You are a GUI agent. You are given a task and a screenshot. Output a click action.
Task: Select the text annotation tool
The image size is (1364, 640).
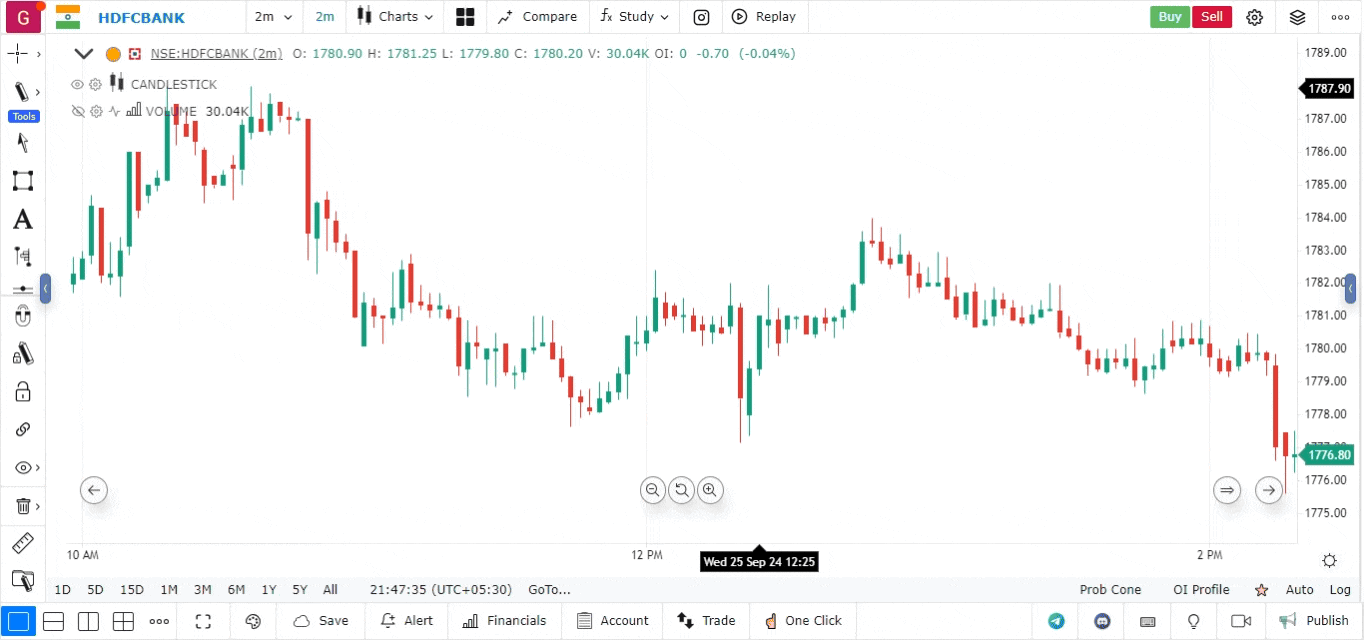click(x=22, y=220)
